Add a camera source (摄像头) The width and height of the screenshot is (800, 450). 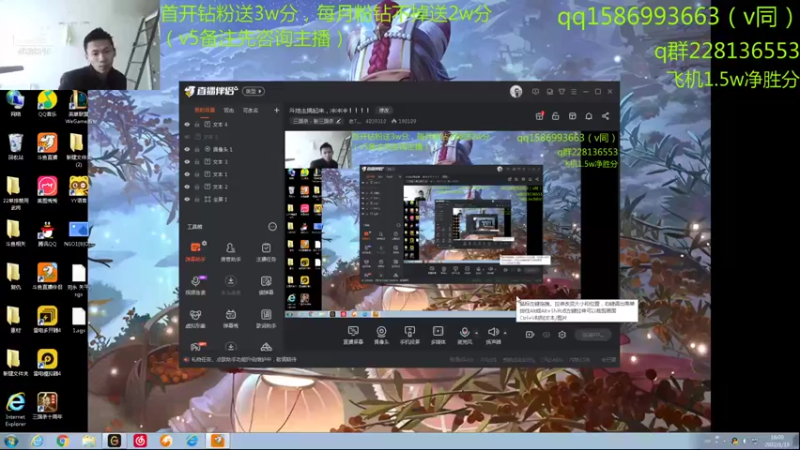coord(381,335)
